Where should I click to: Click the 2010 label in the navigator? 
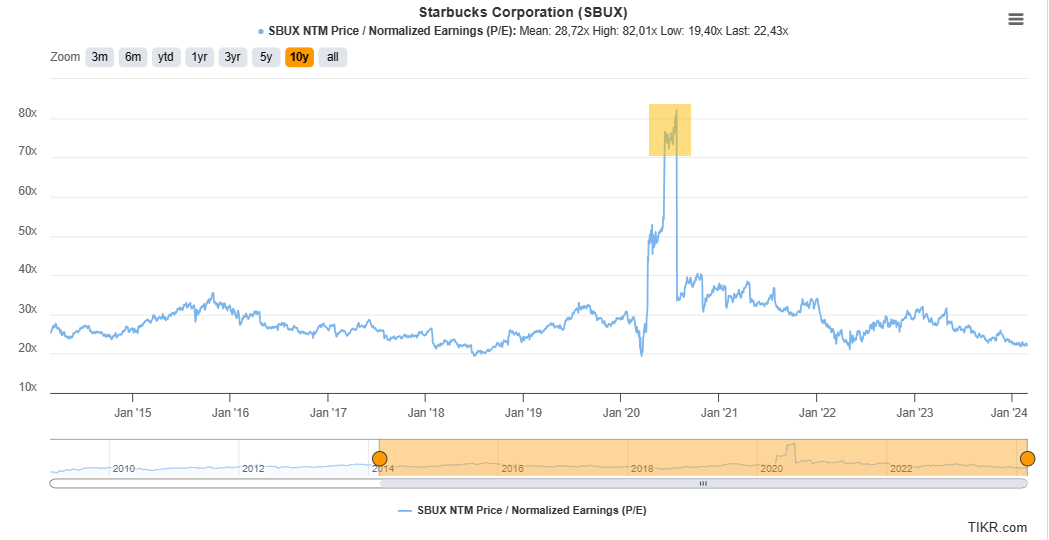point(124,468)
